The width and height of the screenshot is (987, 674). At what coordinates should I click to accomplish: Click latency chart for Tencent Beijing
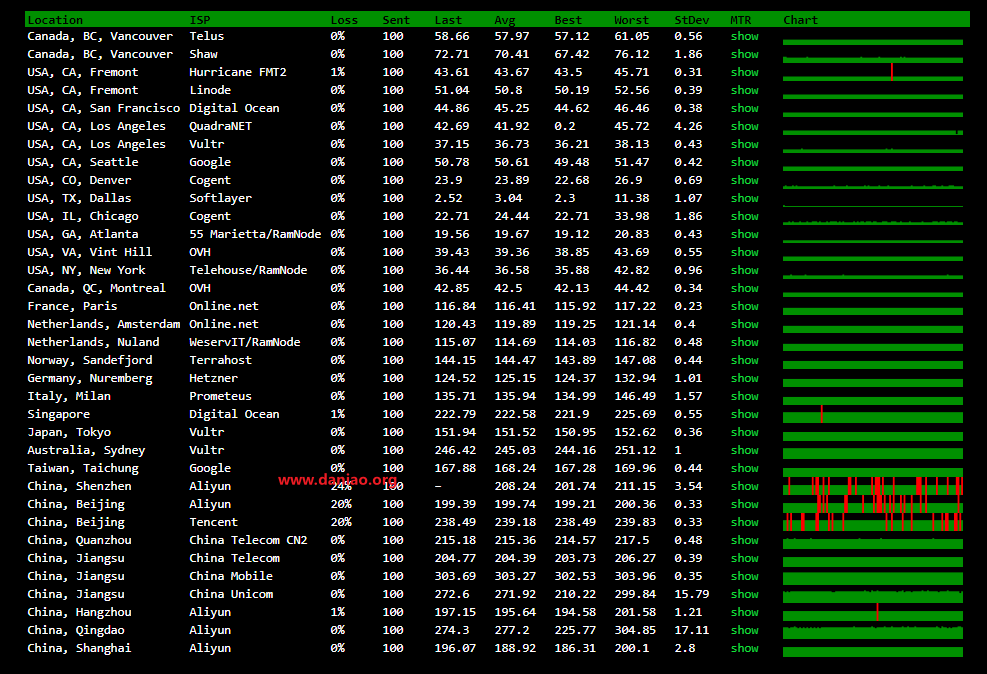click(x=872, y=522)
